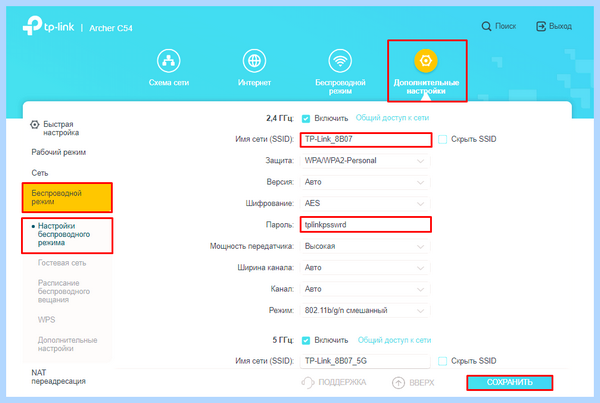Open the wireless mode Wi-Fi icon
Image resolution: width=600 pixels, height=403 pixels.
click(x=340, y=60)
